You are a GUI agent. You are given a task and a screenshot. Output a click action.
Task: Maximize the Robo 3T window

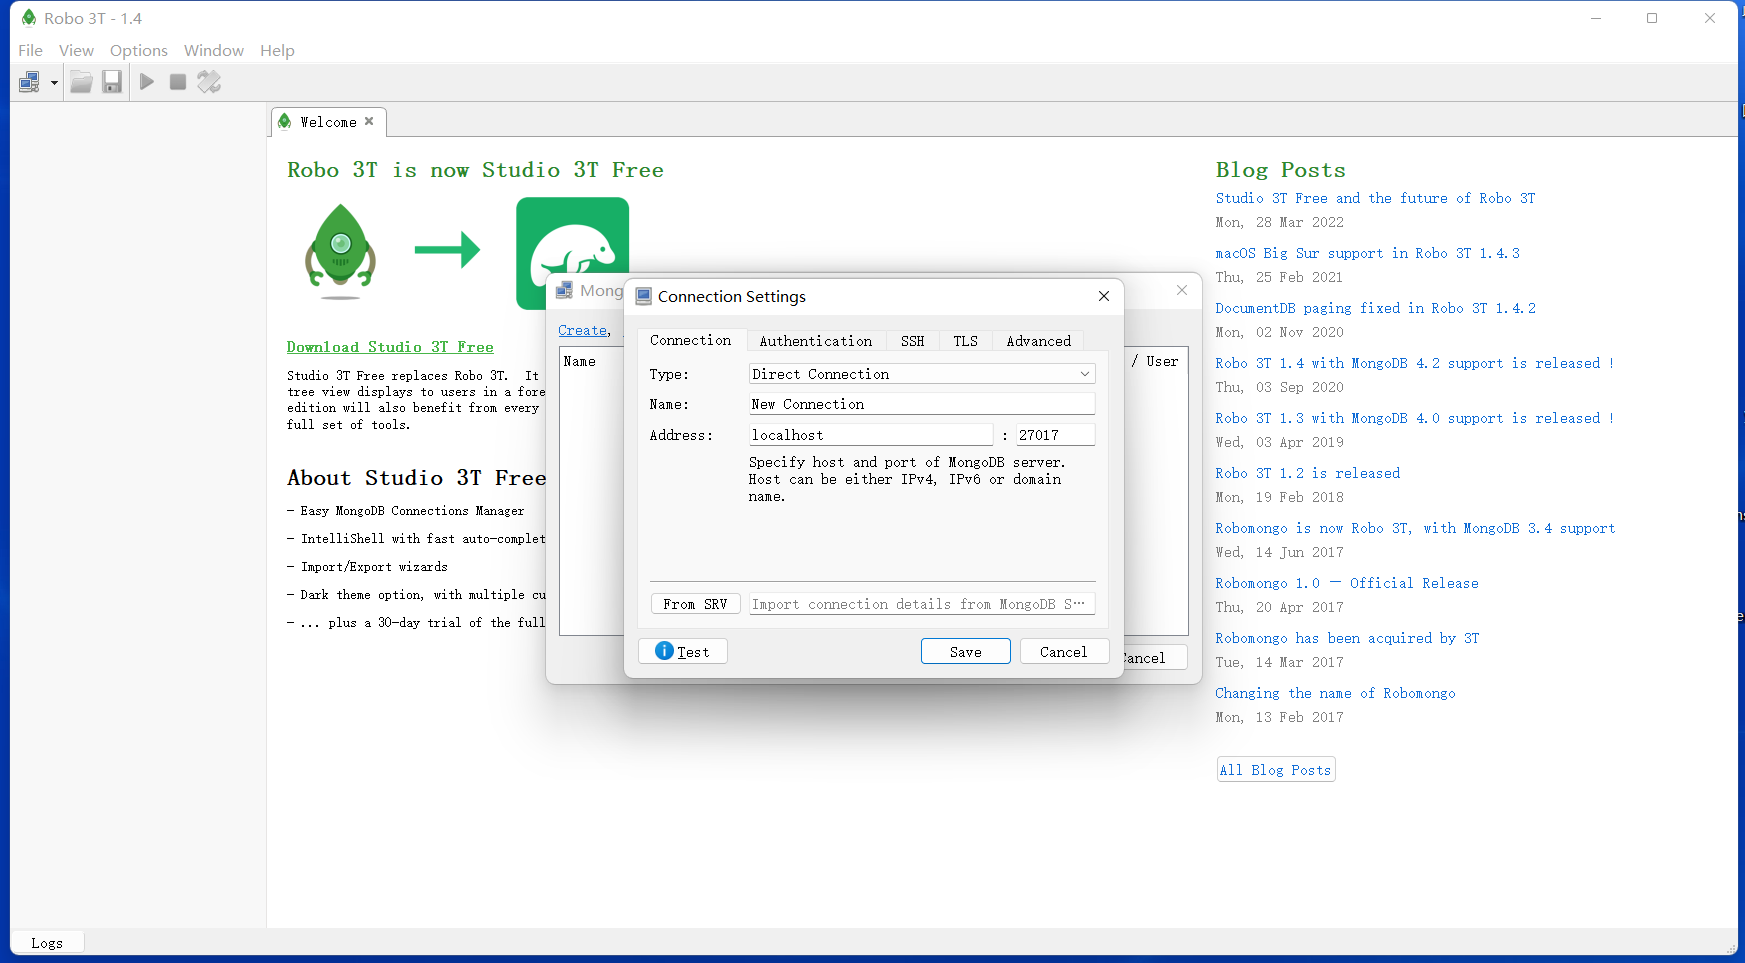1652,18
